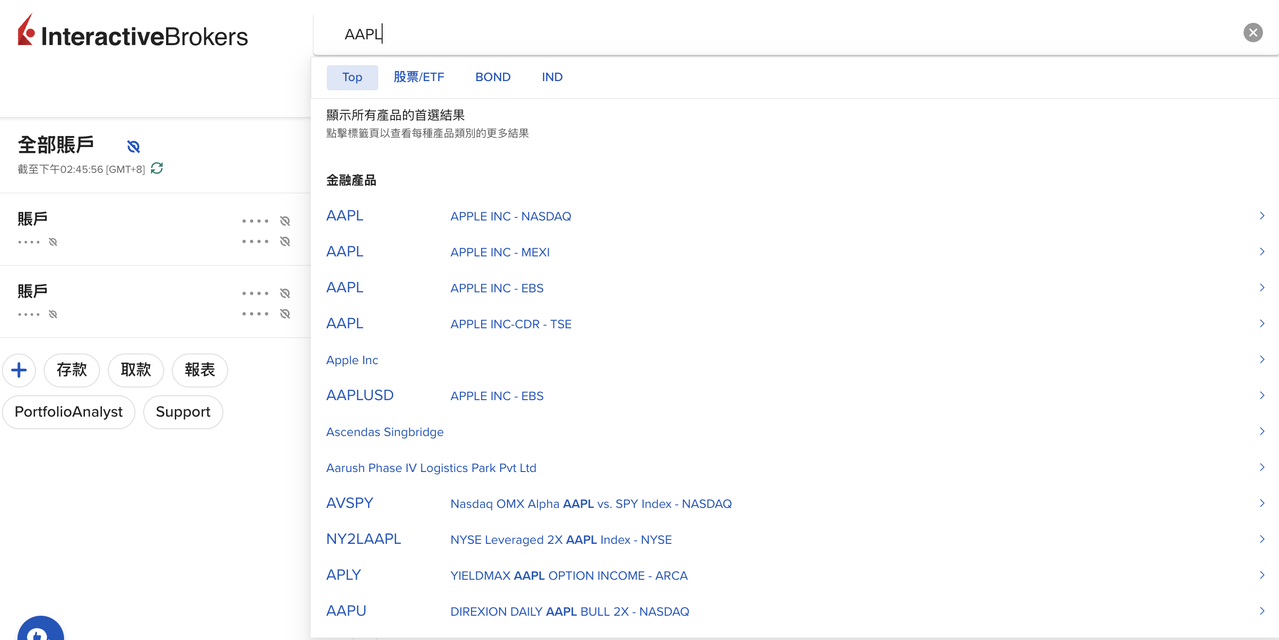Expand chevron on the AVSPY row

pos(1262,504)
